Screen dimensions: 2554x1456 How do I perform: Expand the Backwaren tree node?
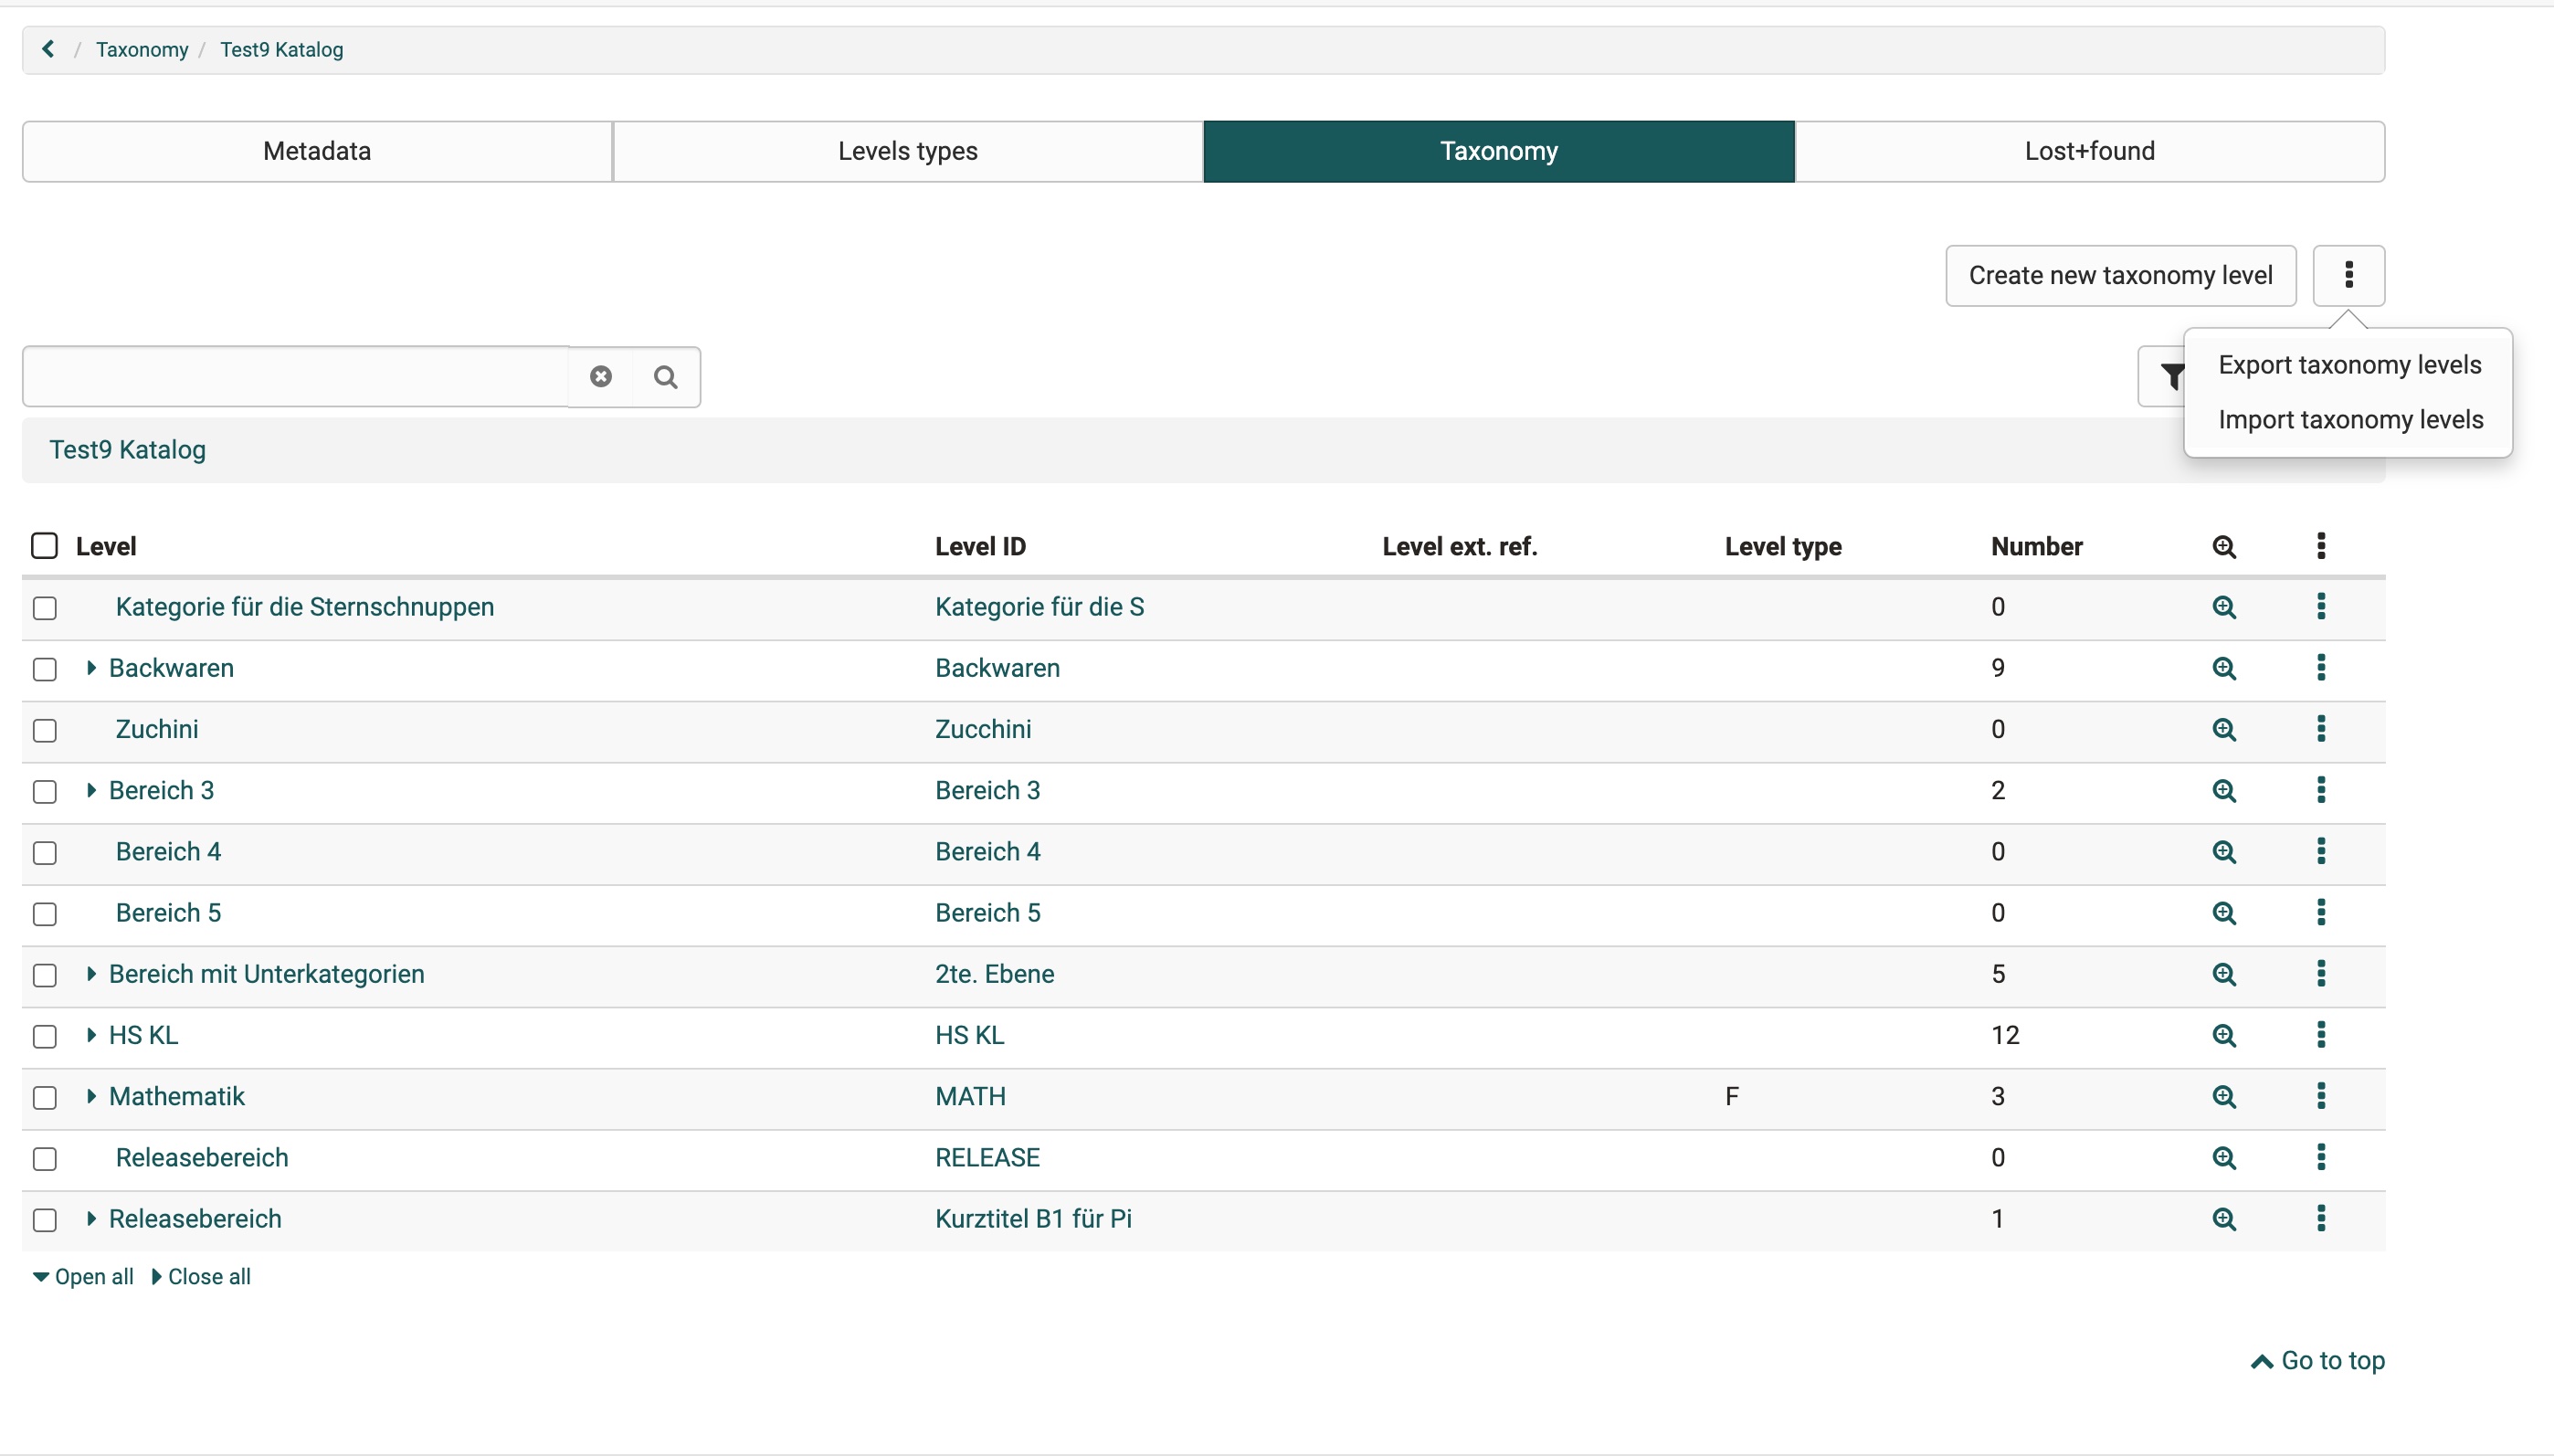(x=91, y=668)
